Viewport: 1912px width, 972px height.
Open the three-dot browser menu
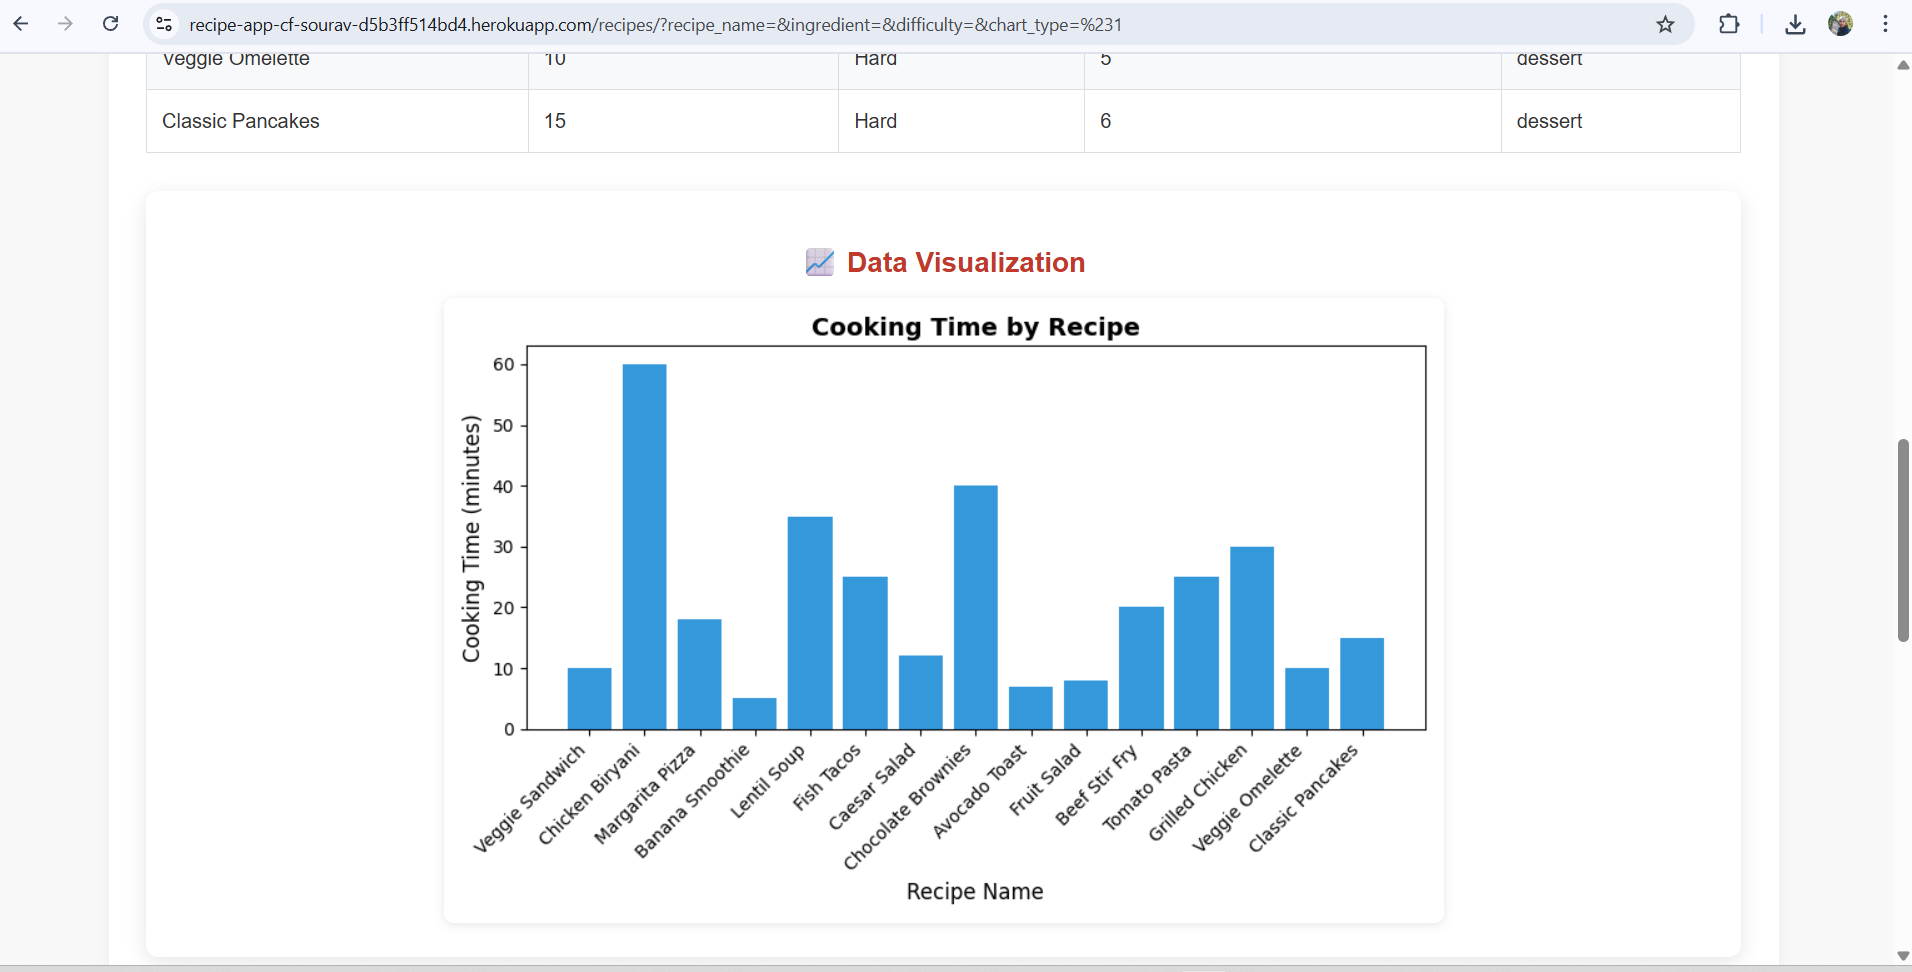click(1886, 24)
